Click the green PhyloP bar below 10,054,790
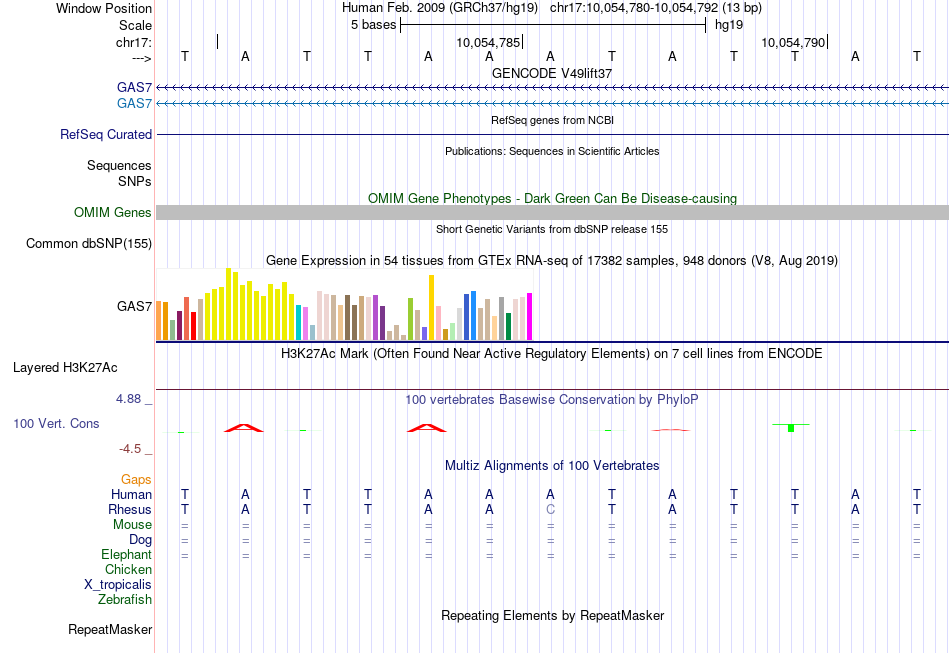 coord(791,428)
